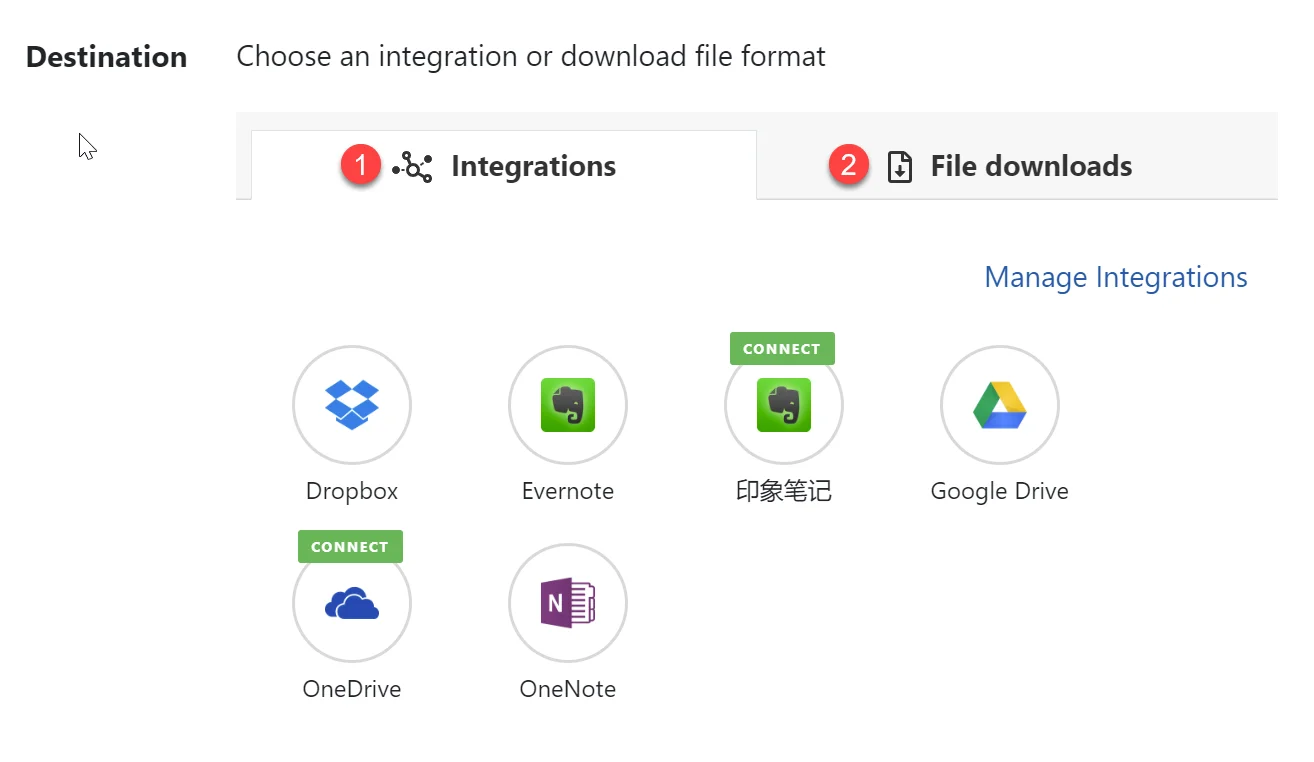Viewport: 1314px width, 762px height.
Task: Open the Integrations tab
Action: point(504,165)
